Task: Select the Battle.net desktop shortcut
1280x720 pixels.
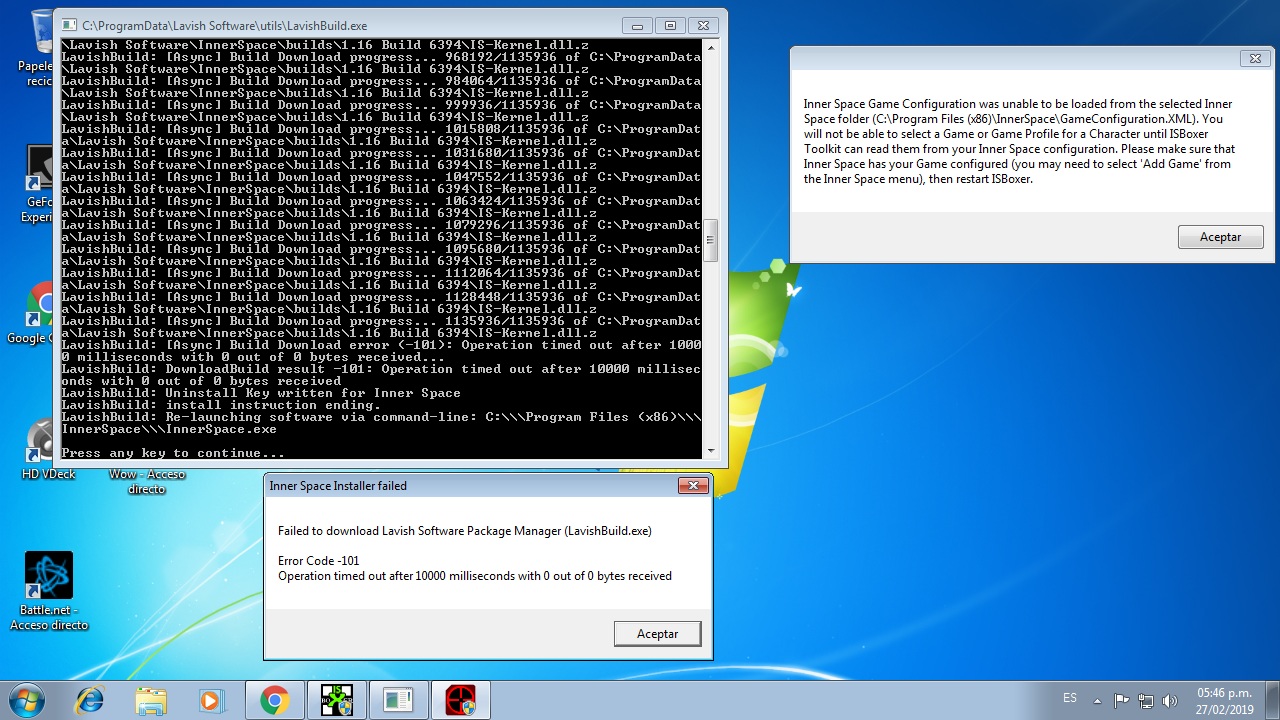Action: [x=49, y=591]
